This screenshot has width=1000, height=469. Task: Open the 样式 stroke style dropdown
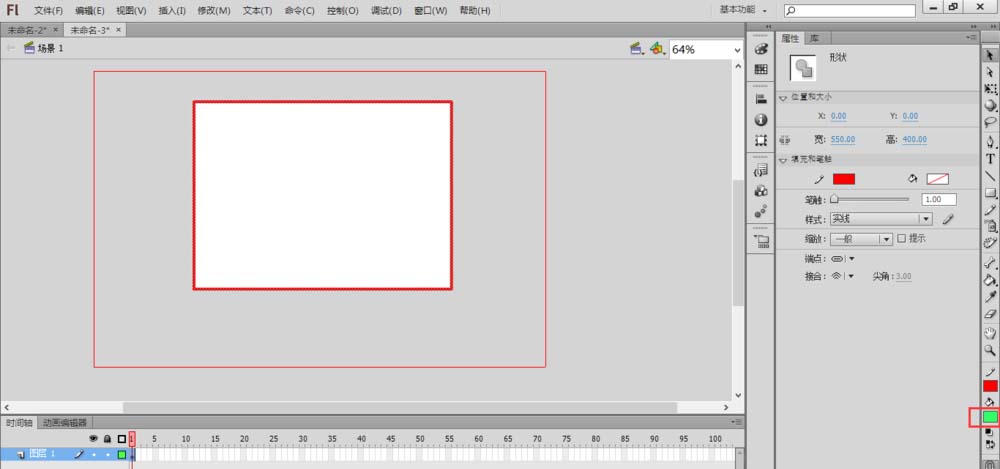[x=881, y=219]
